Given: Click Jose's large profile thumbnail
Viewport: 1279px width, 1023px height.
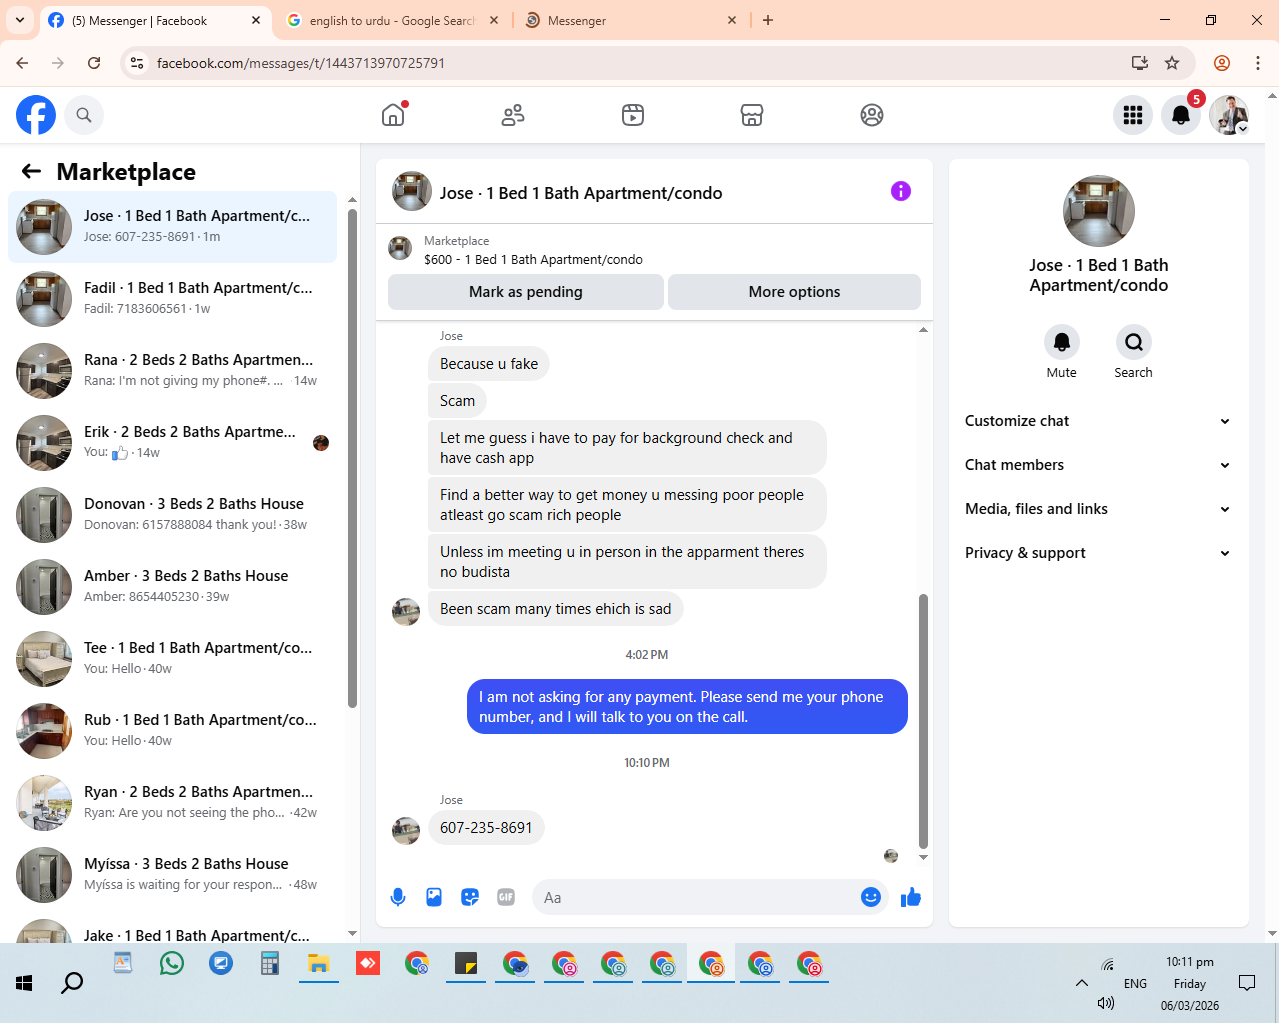Looking at the screenshot, I should point(1099,211).
